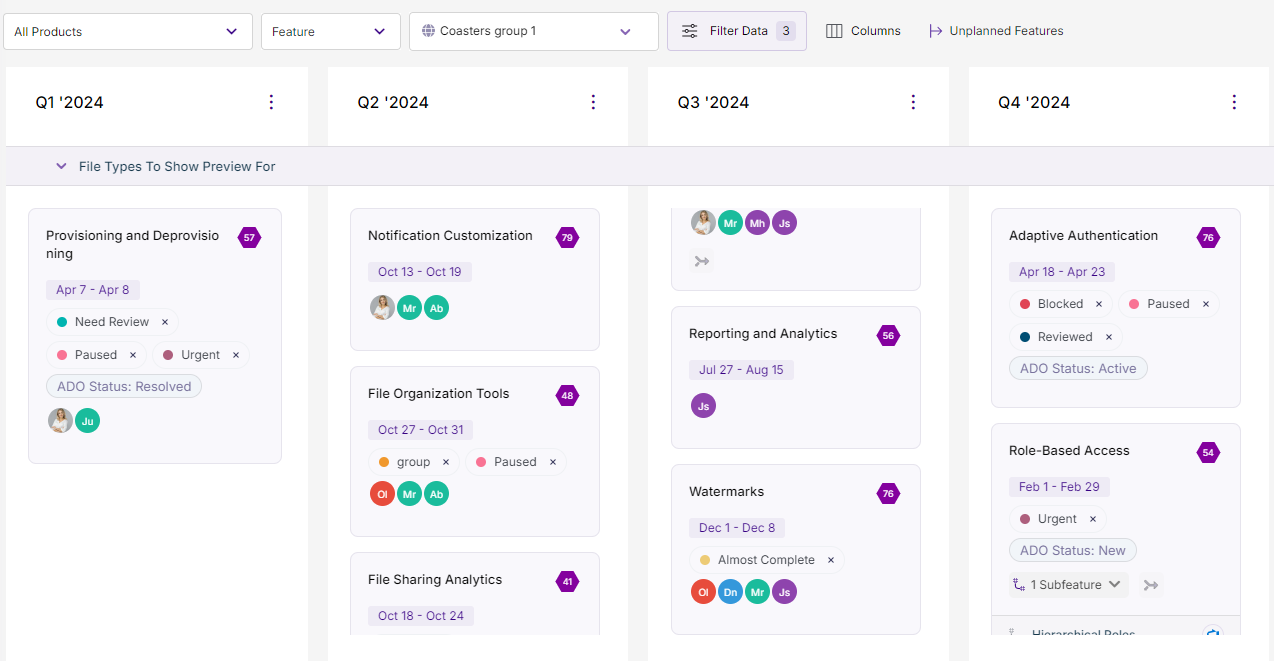Remove the Paused tag from Adaptive Authentication
The image size is (1274, 661).
(1207, 303)
